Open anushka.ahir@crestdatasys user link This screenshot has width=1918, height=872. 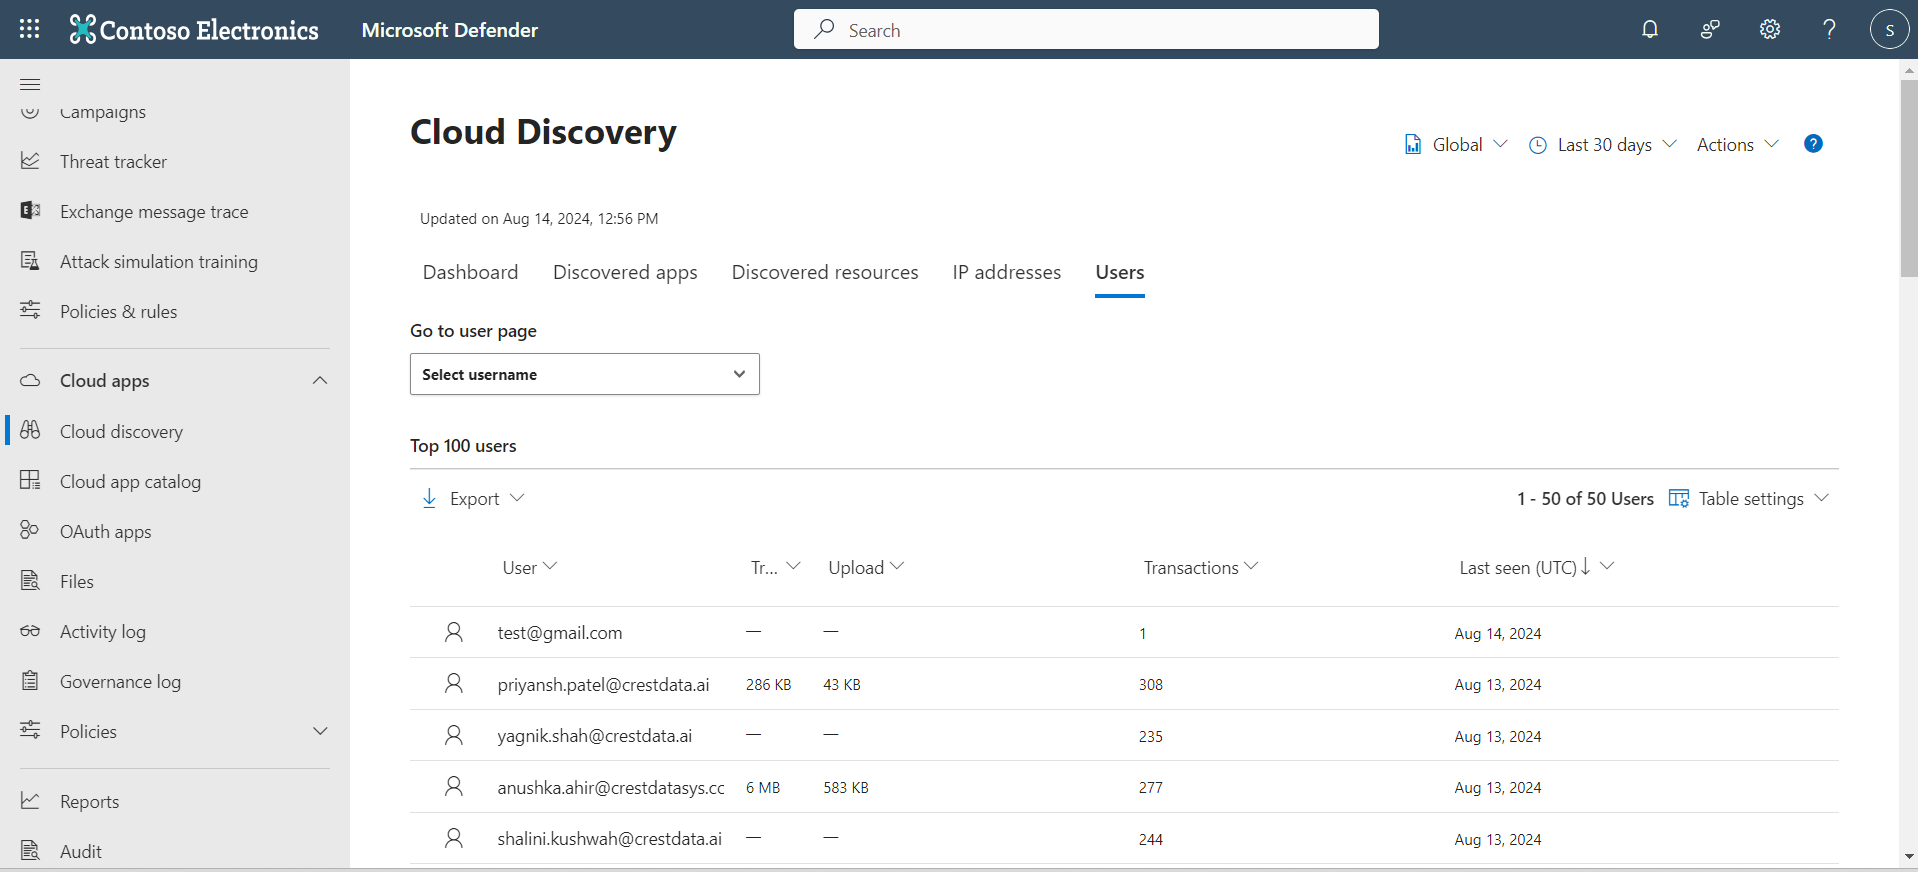611,787
